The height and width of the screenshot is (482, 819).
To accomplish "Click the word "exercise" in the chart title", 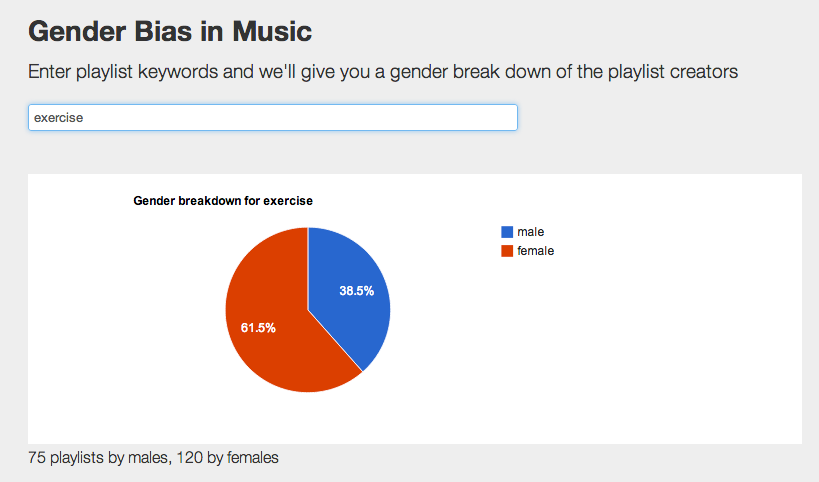I will [x=288, y=201].
